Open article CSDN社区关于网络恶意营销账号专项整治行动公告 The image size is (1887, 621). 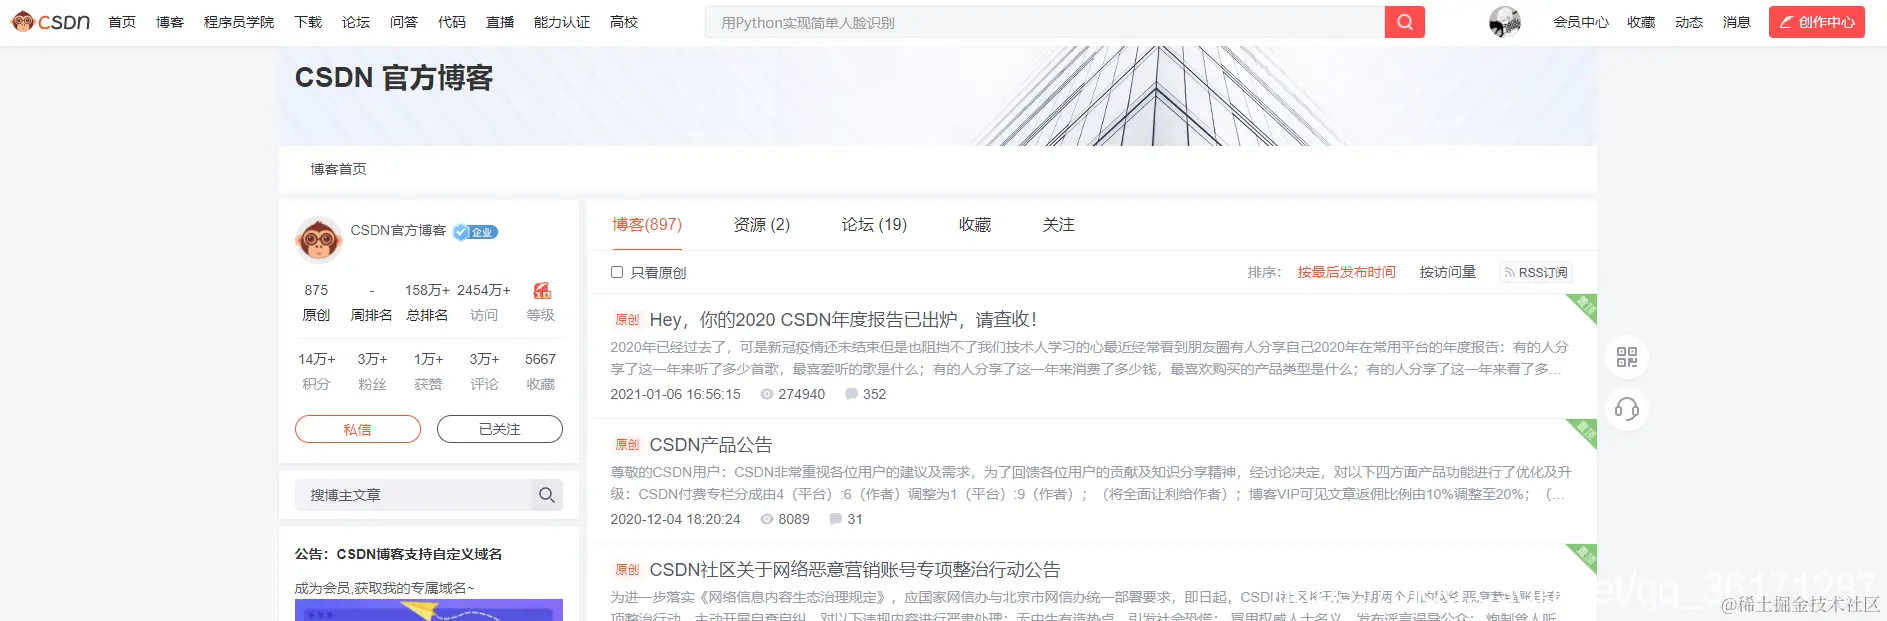855,570
